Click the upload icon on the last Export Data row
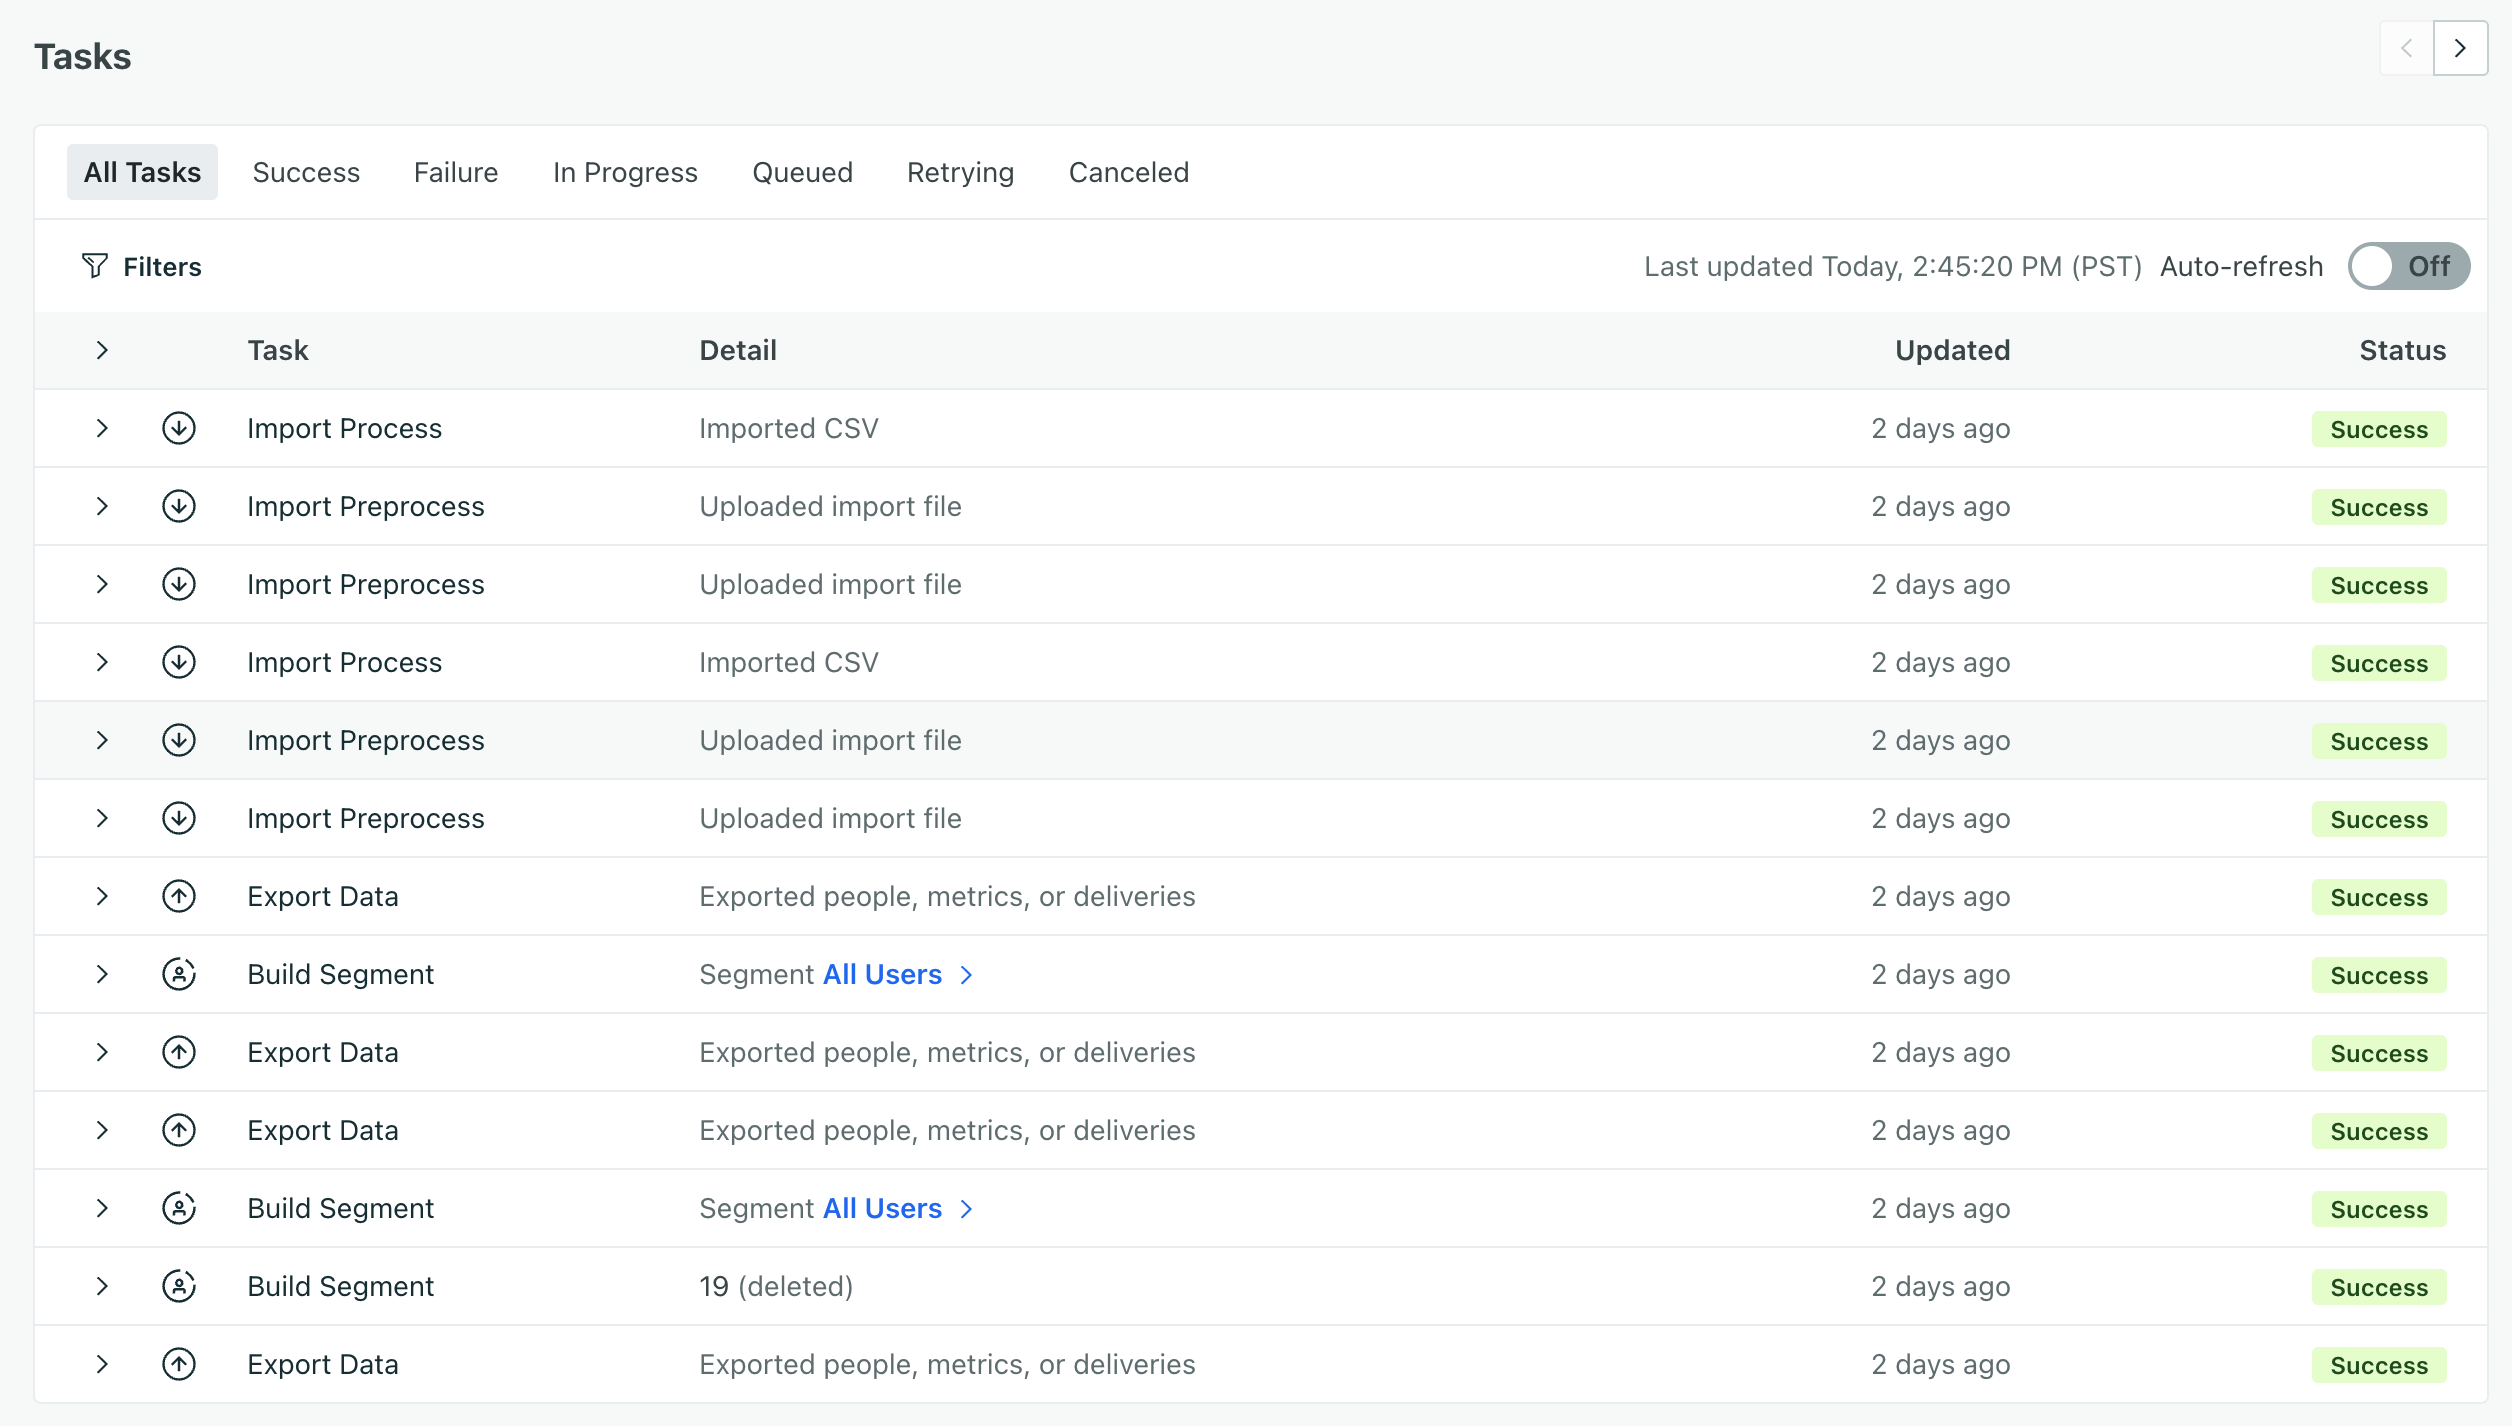The image size is (2512, 1426). [x=178, y=1364]
